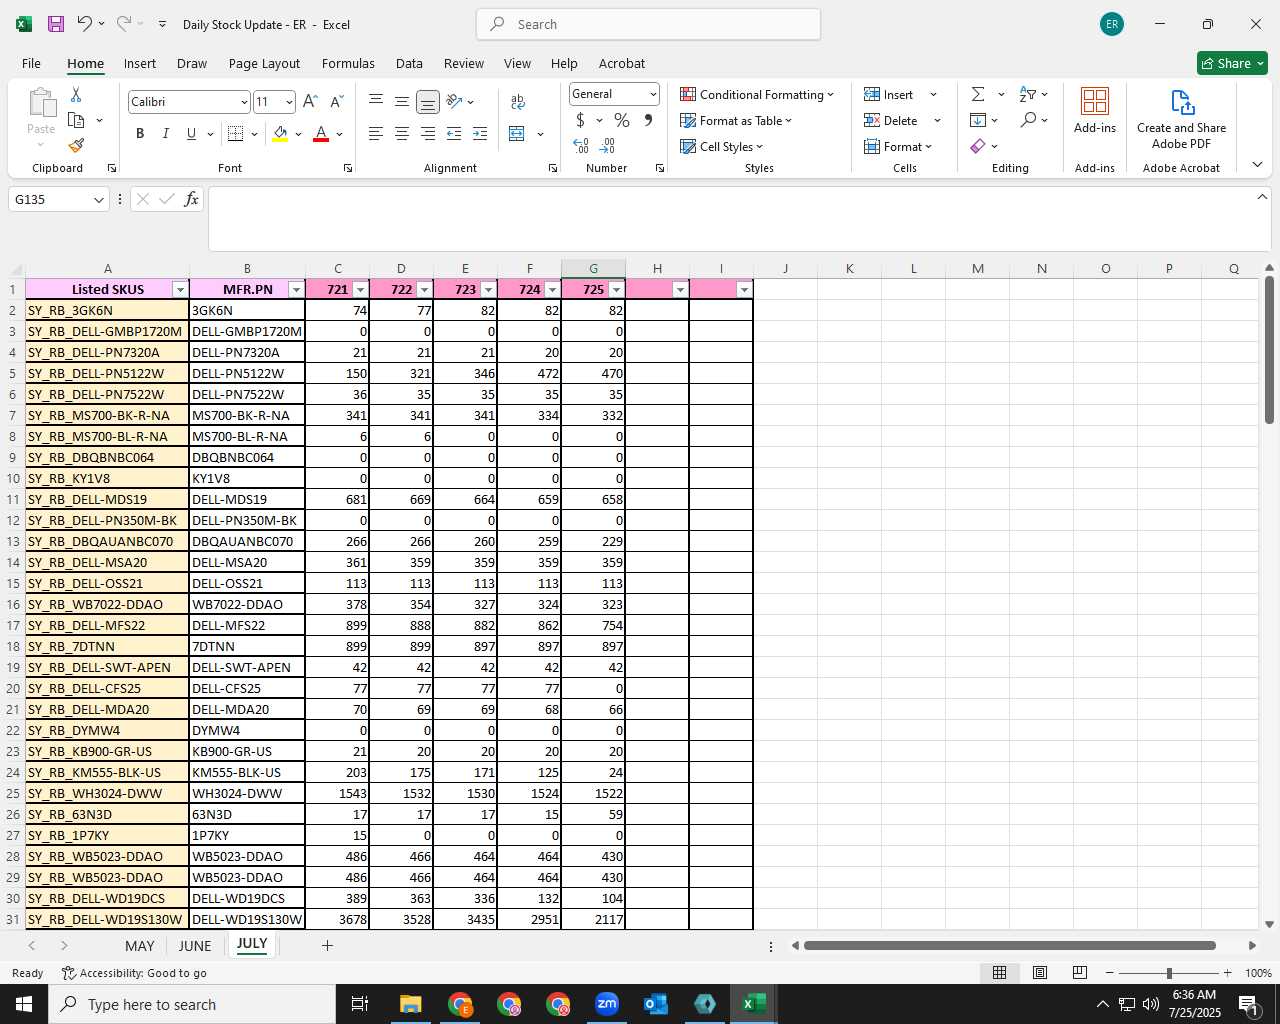Click the zoom slider handle

click(1169, 973)
